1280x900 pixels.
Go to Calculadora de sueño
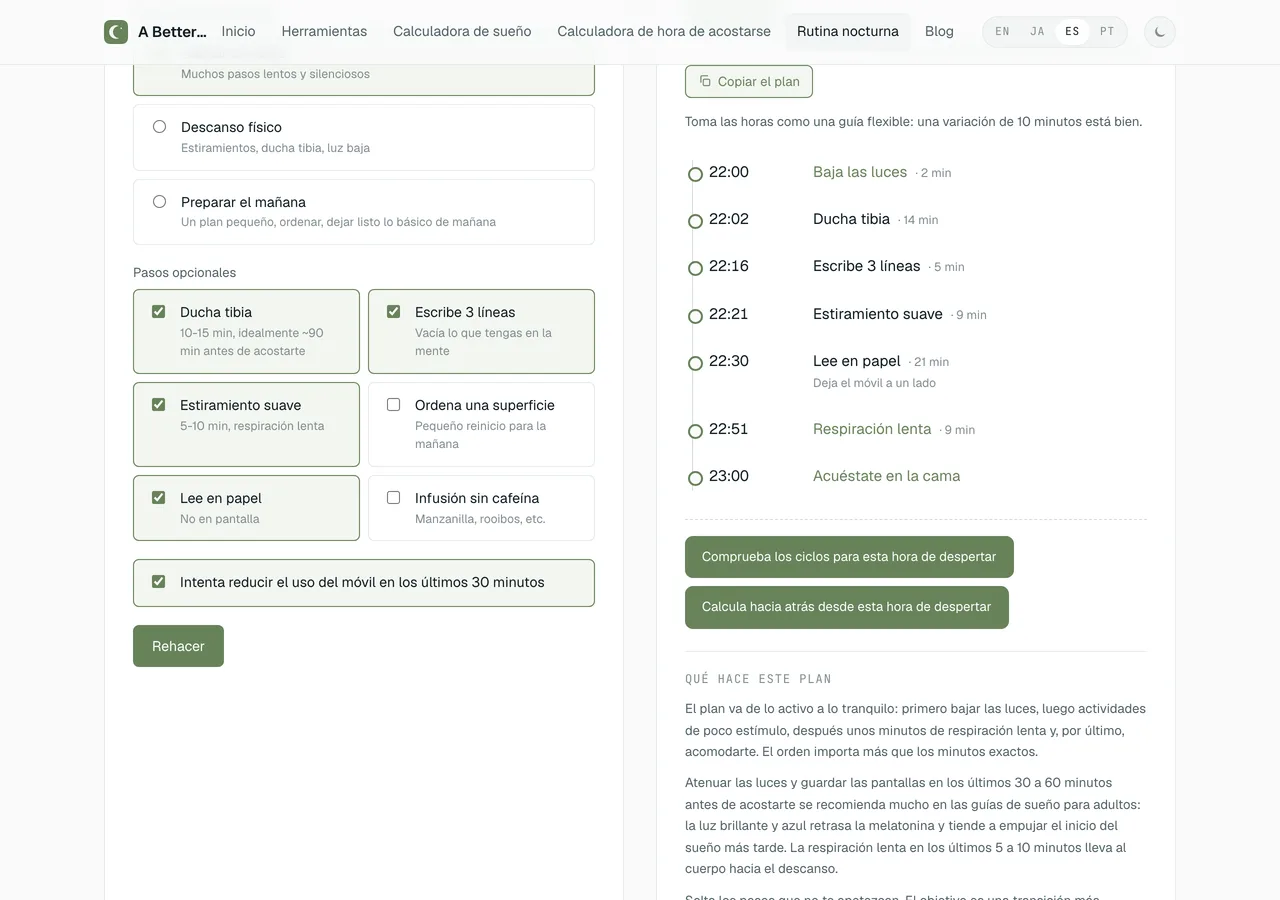pos(462,31)
